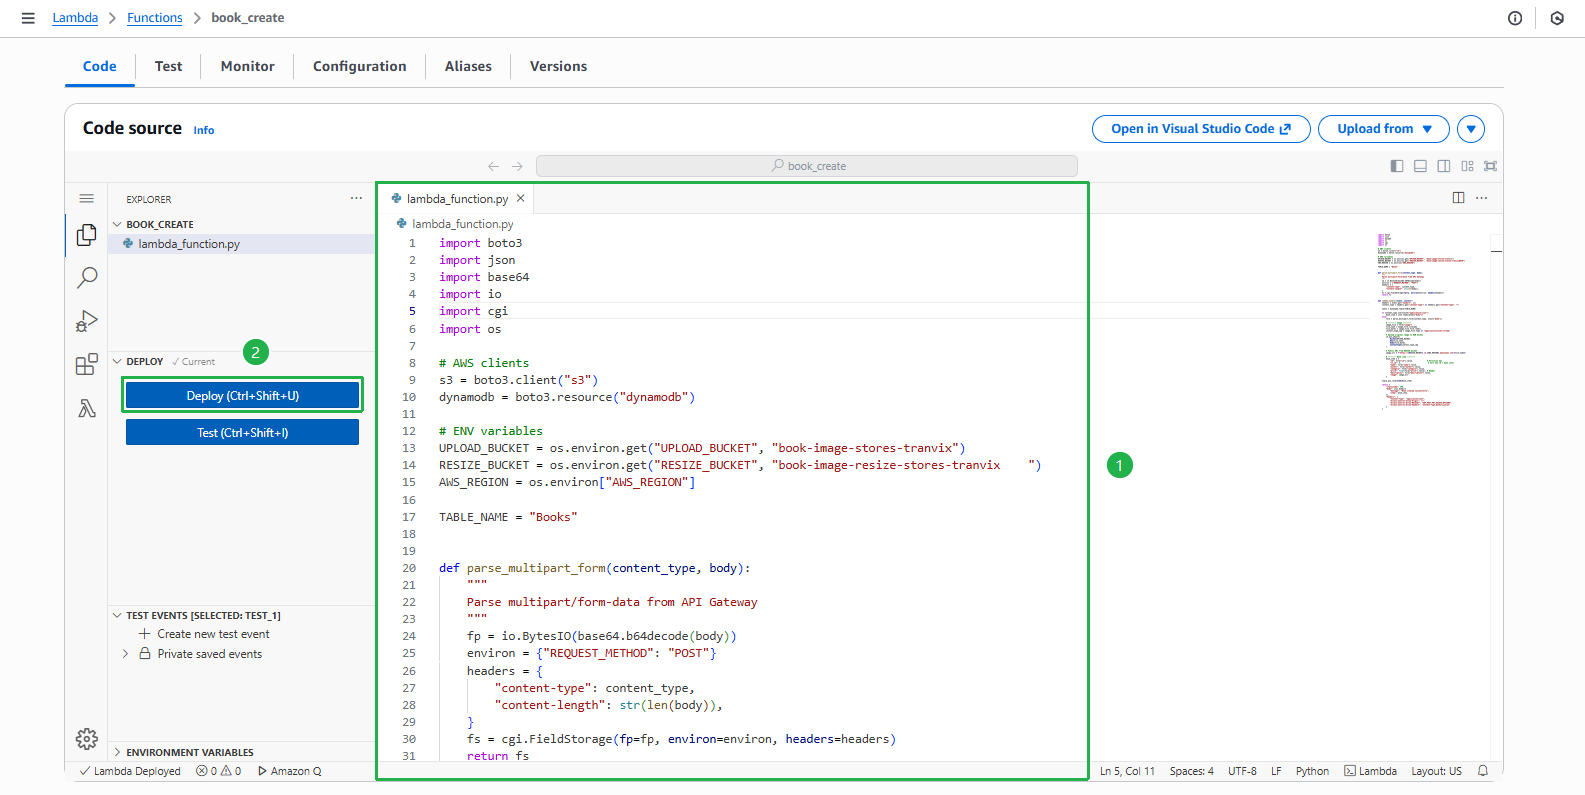Open the AWS console hamburger menu
The image size is (1585, 795).
pos(28,18)
